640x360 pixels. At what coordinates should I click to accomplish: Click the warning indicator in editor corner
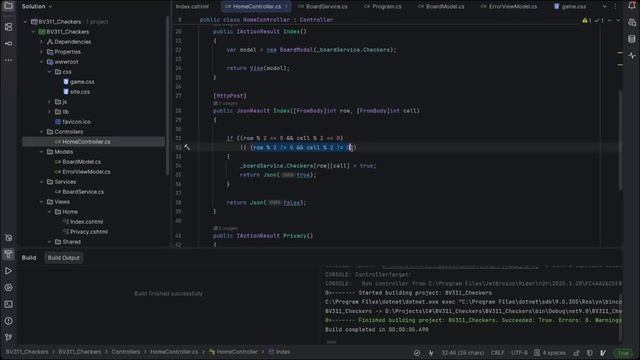[x=587, y=20]
